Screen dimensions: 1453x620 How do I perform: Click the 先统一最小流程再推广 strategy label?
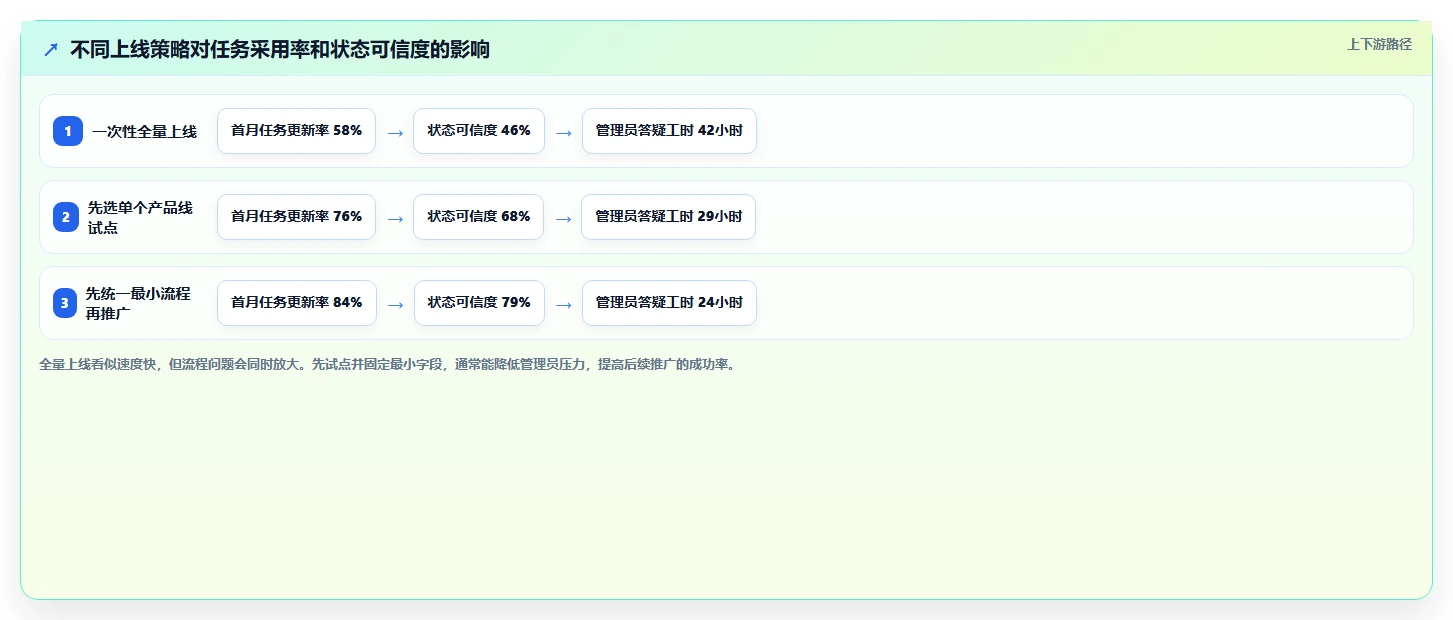click(138, 303)
